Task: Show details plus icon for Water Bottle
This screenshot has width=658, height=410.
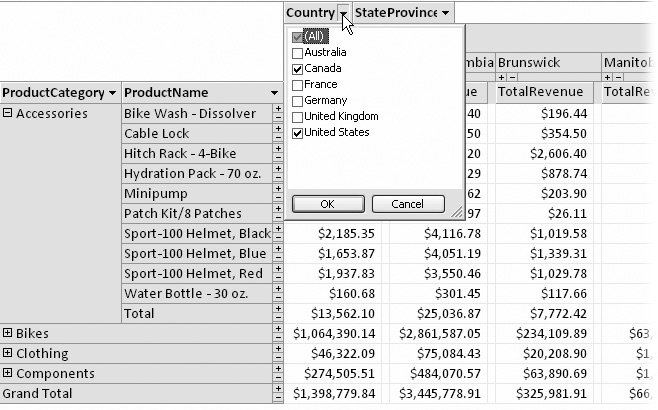Action: (278, 289)
